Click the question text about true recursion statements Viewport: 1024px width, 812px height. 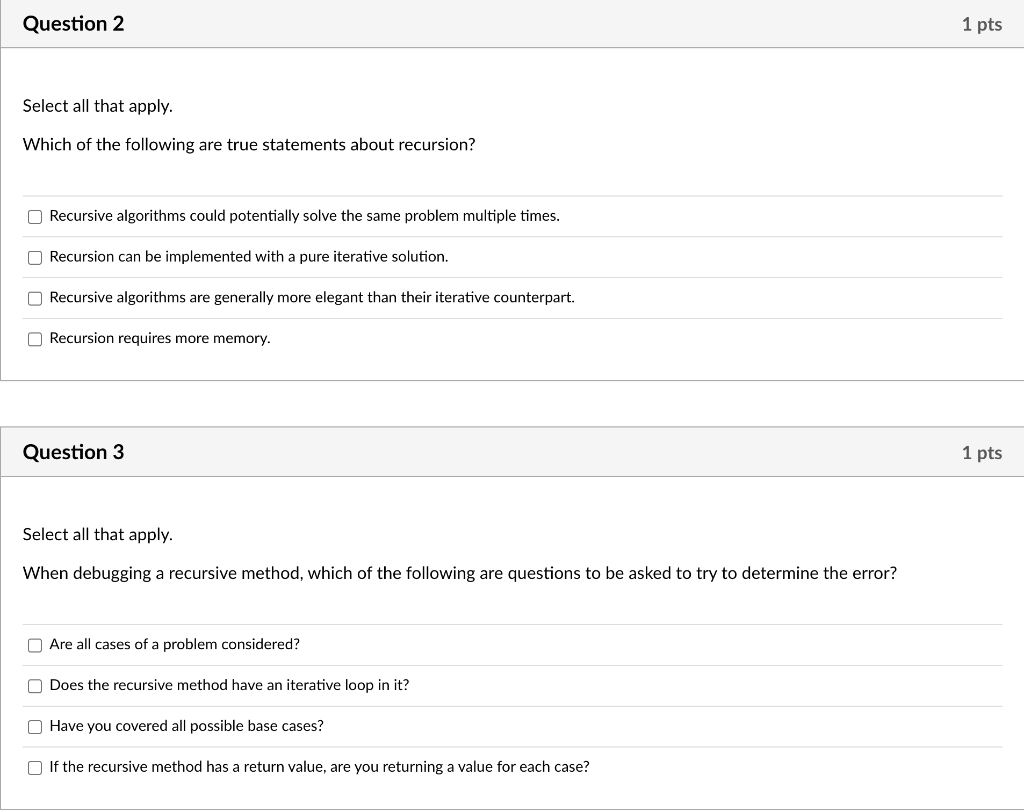pos(249,144)
